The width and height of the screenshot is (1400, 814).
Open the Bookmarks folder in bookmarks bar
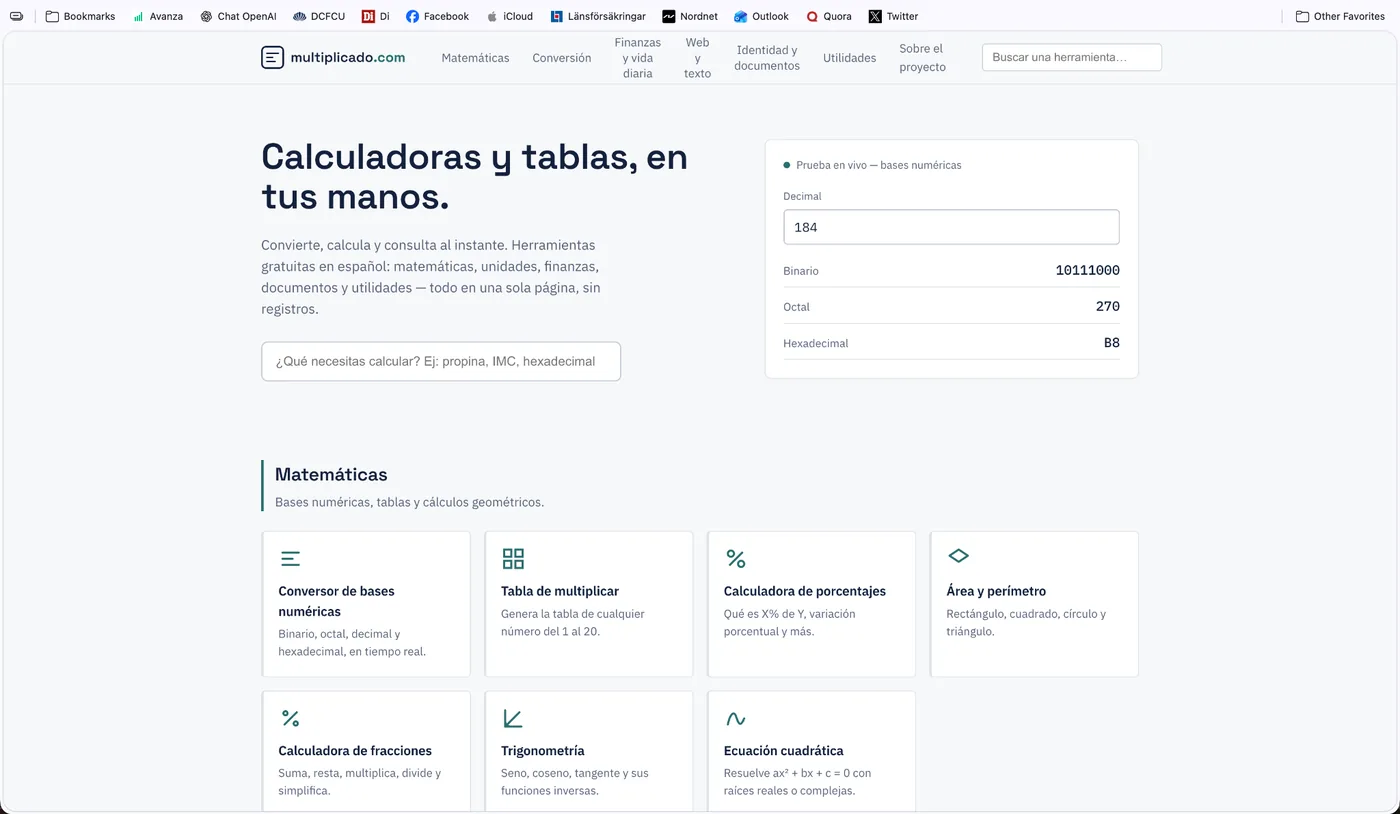click(80, 16)
